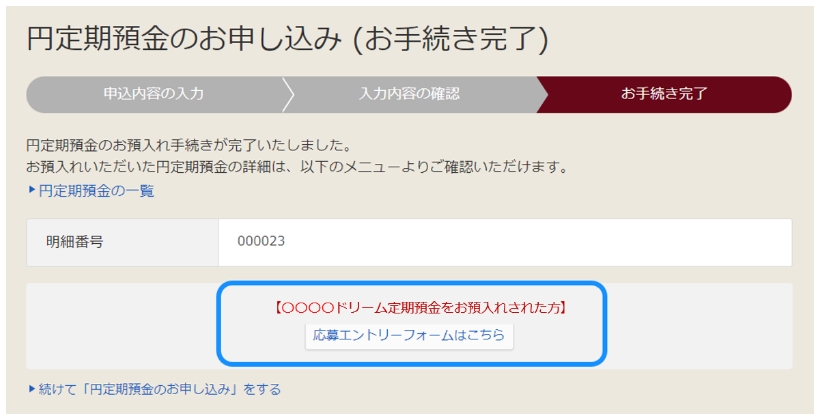Viewport: 820px width, 420px height.
Task: Click the (お手続き完了) part of title
Action: click(x=451, y=39)
